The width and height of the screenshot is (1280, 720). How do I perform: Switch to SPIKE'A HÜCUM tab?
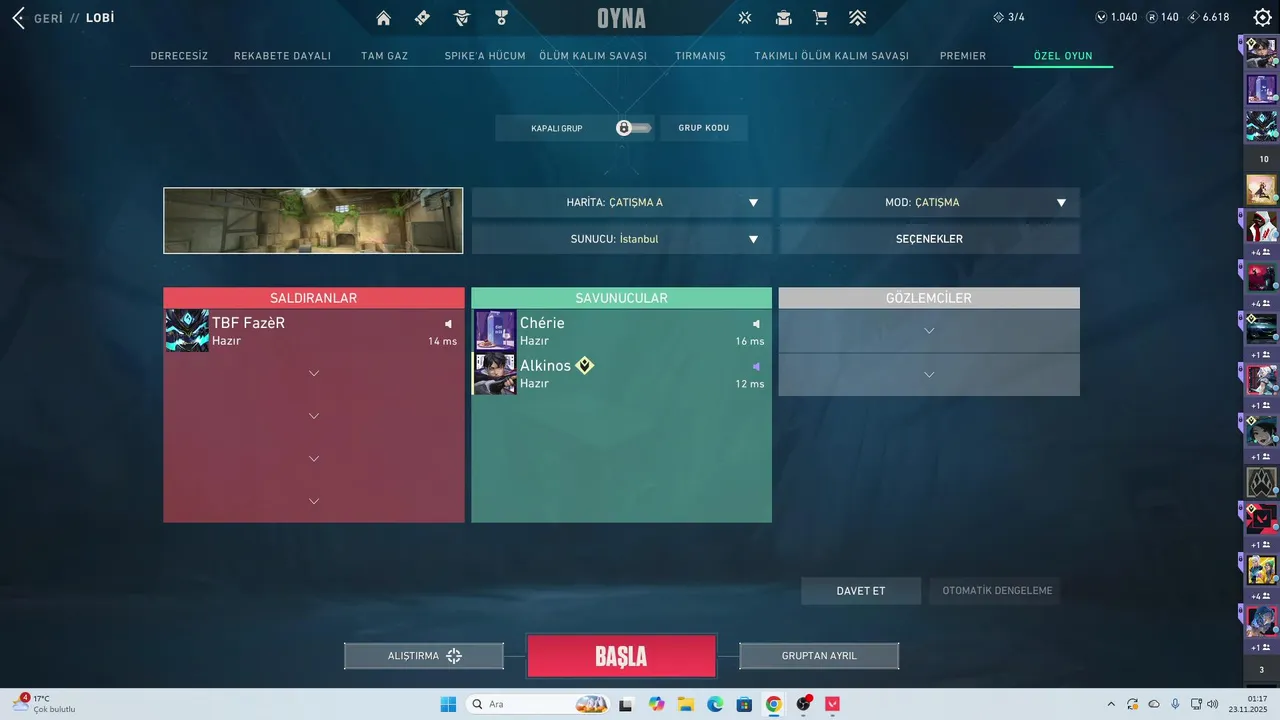[485, 56]
